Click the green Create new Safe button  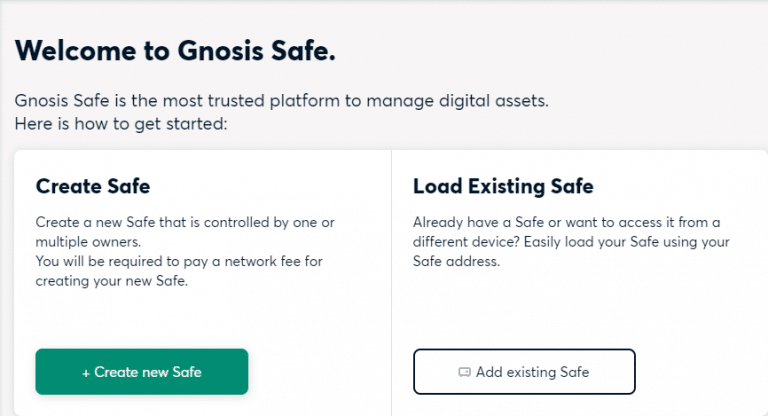pos(142,371)
